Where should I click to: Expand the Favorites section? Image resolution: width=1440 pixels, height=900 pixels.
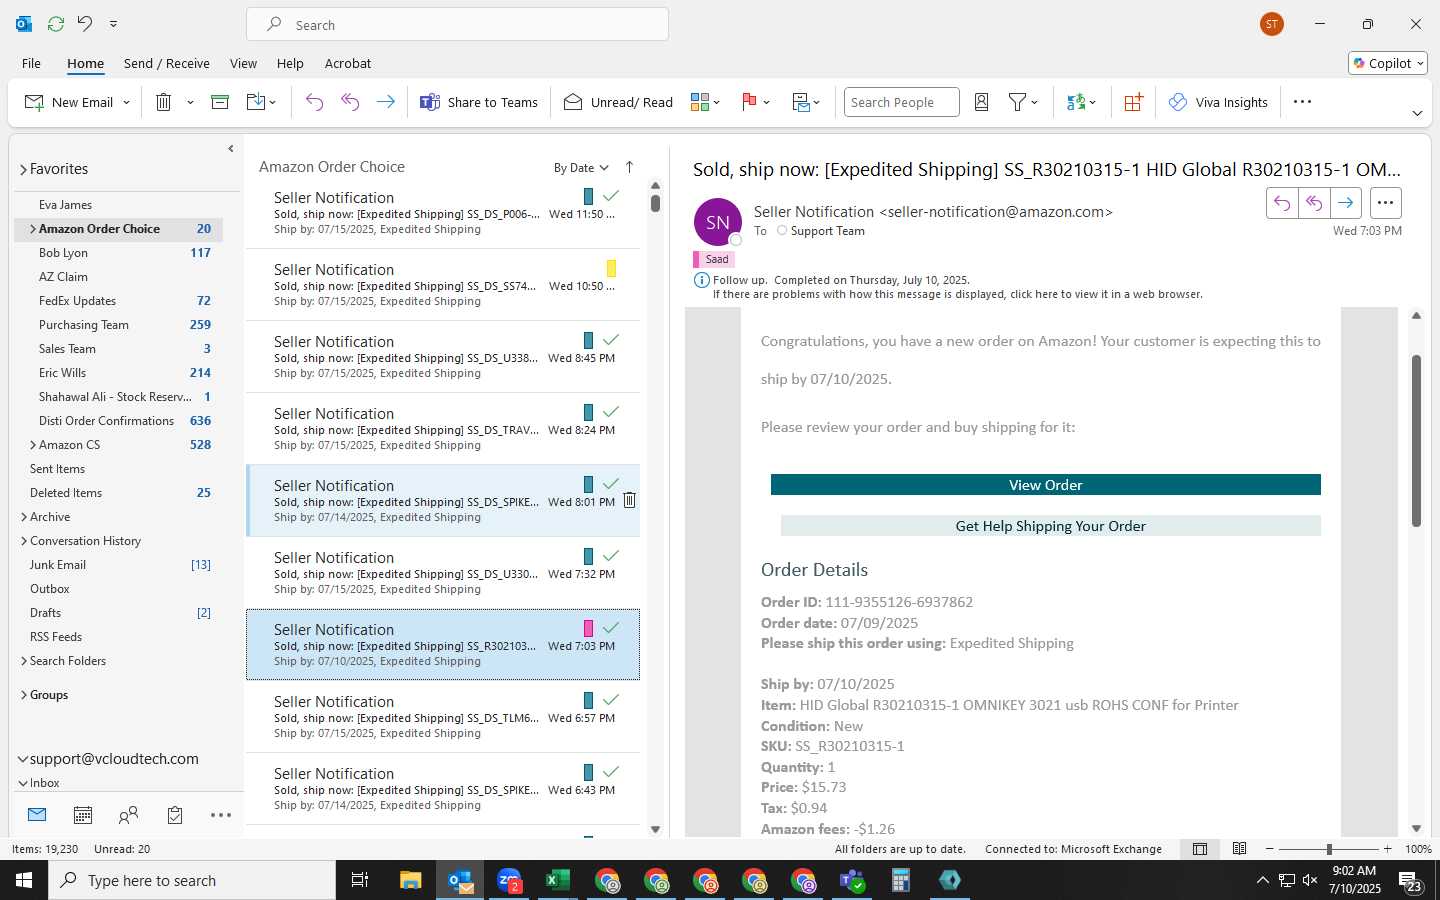coord(23,170)
